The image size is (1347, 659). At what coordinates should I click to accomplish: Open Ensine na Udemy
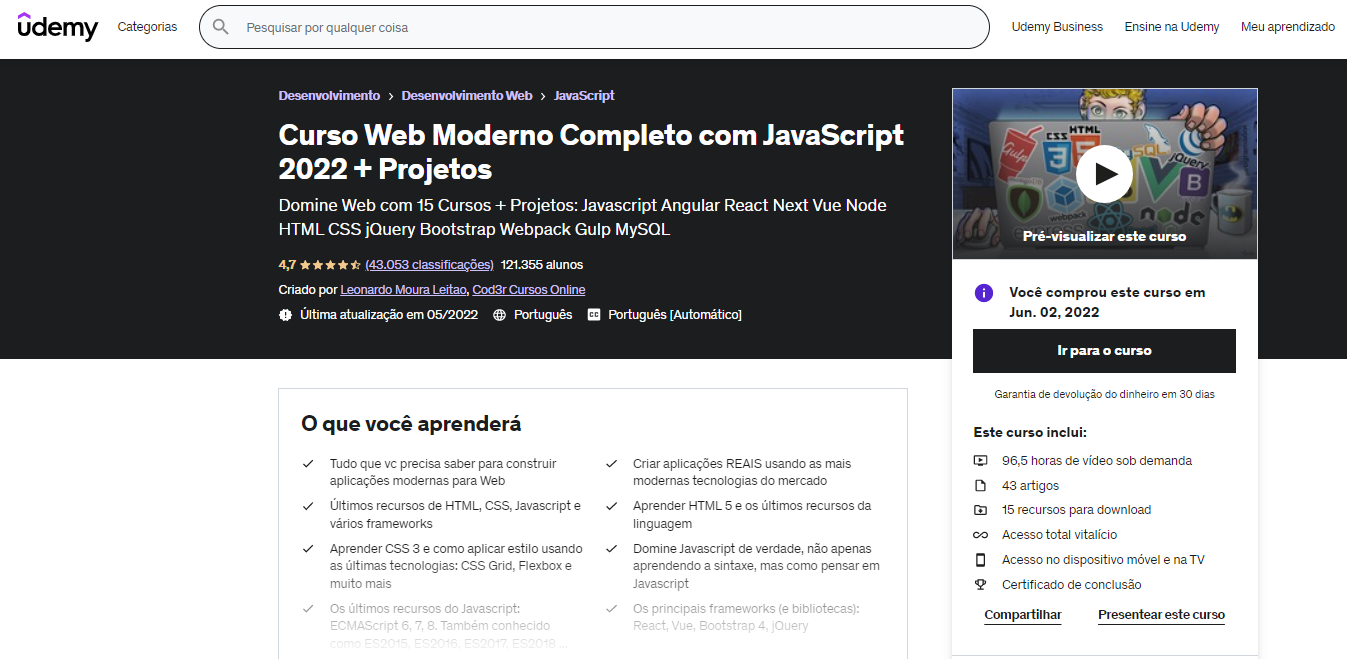coord(1172,27)
